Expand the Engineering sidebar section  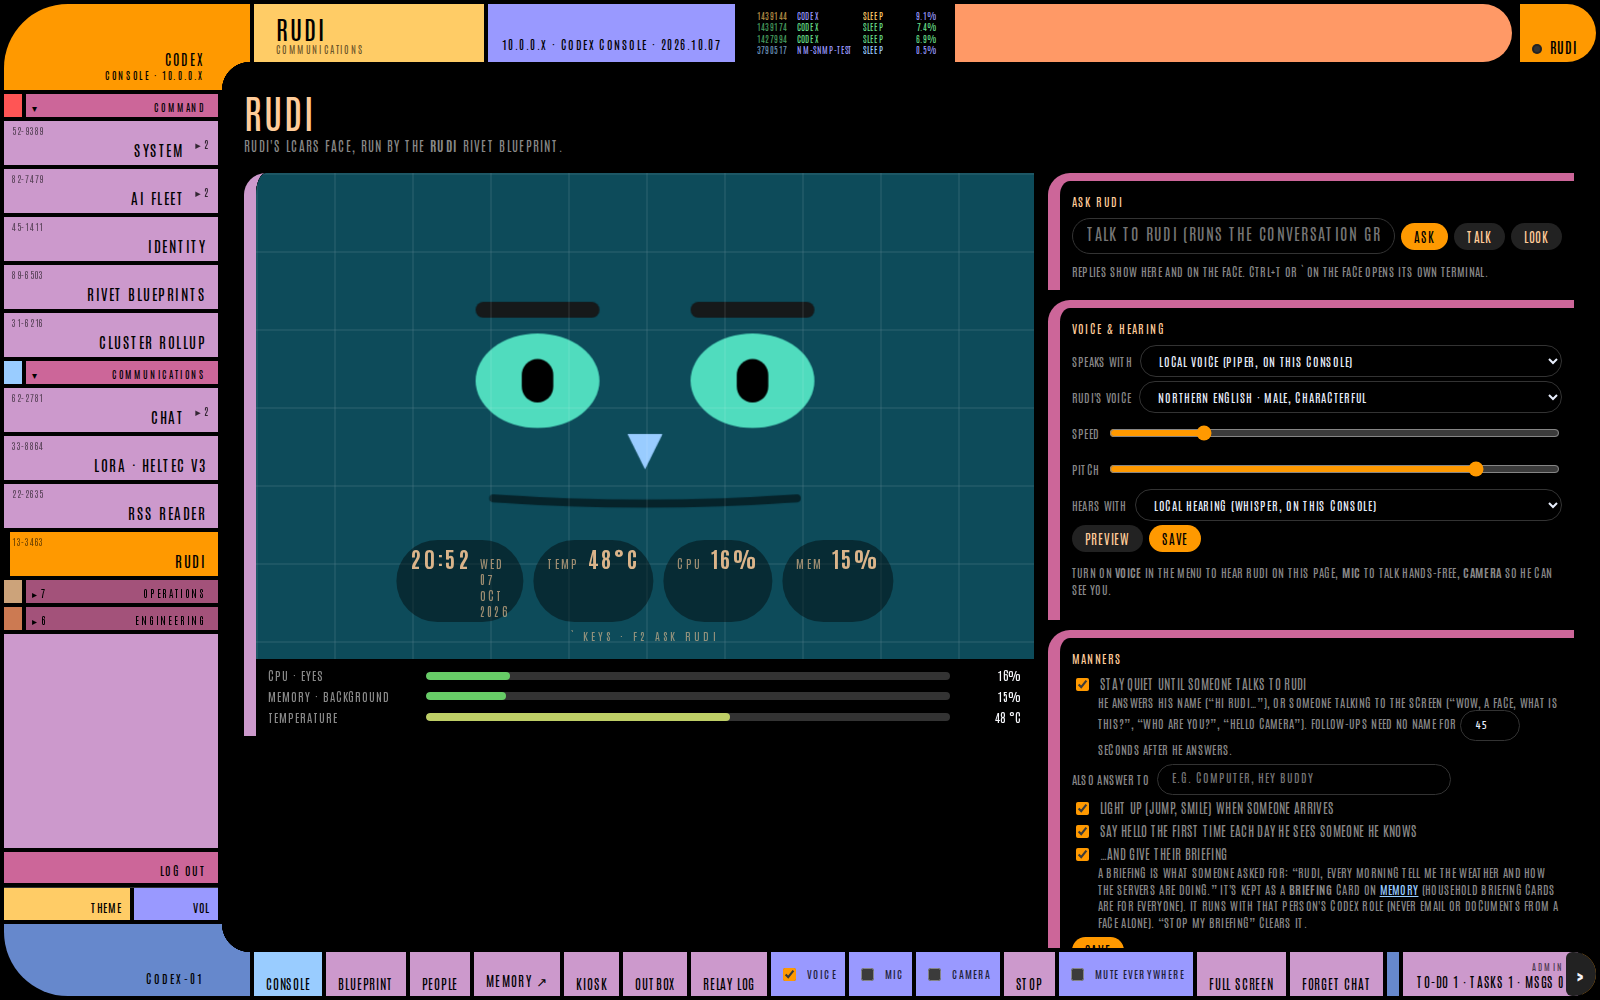point(122,620)
